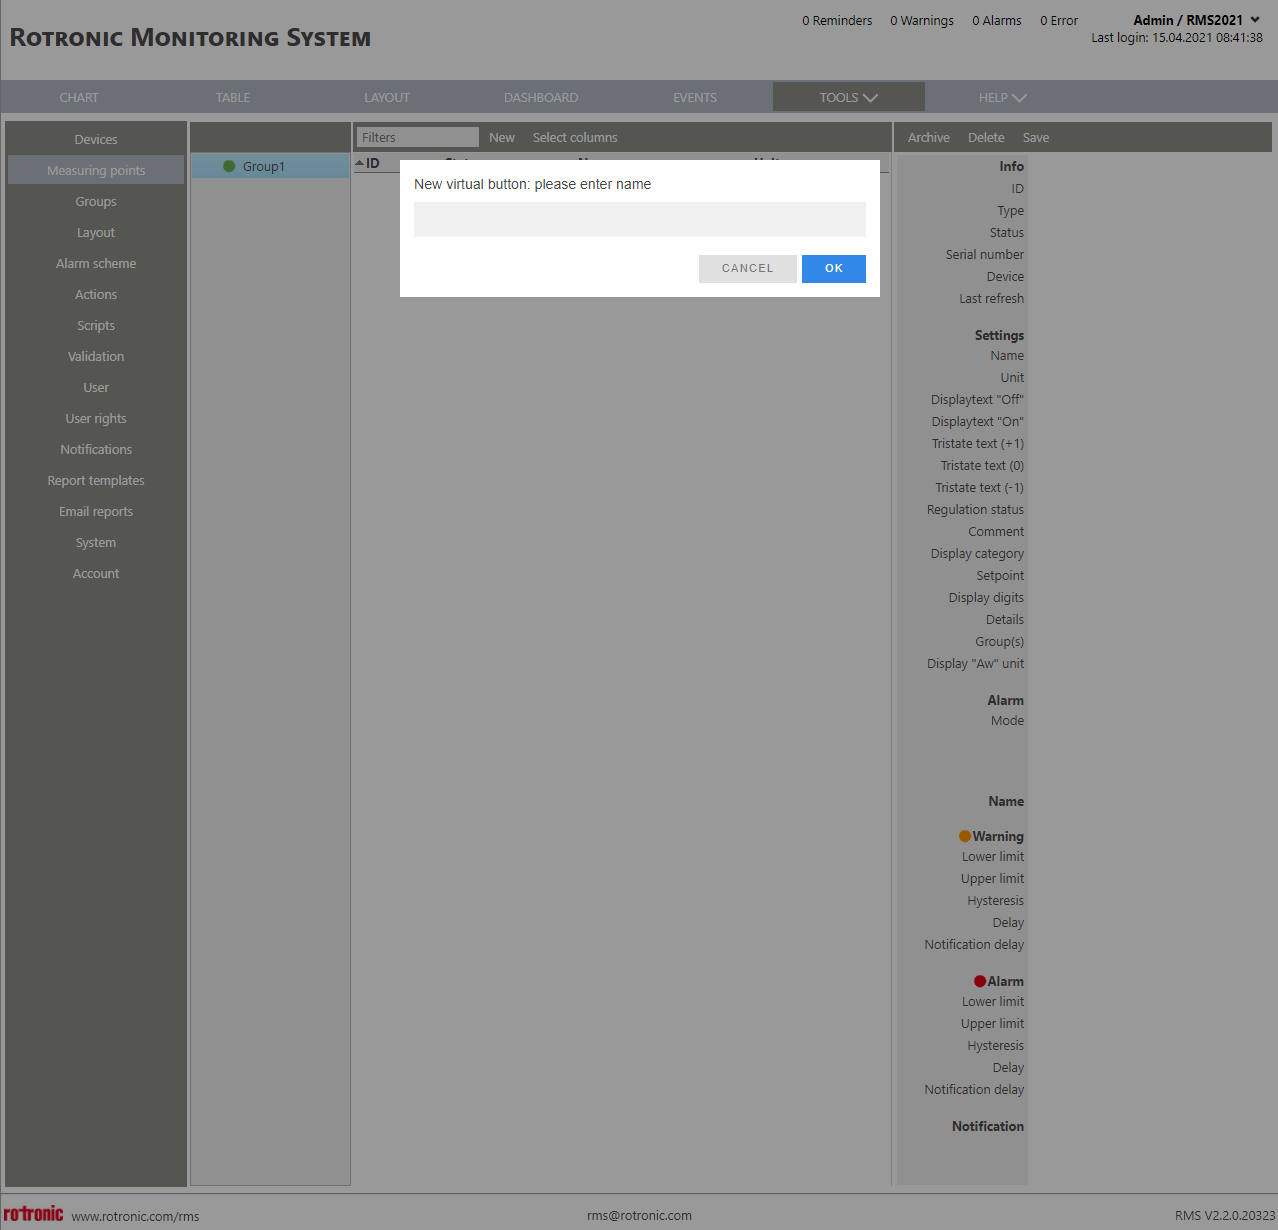Click the Filters input field
This screenshot has width=1278, height=1230.
(418, 137)
